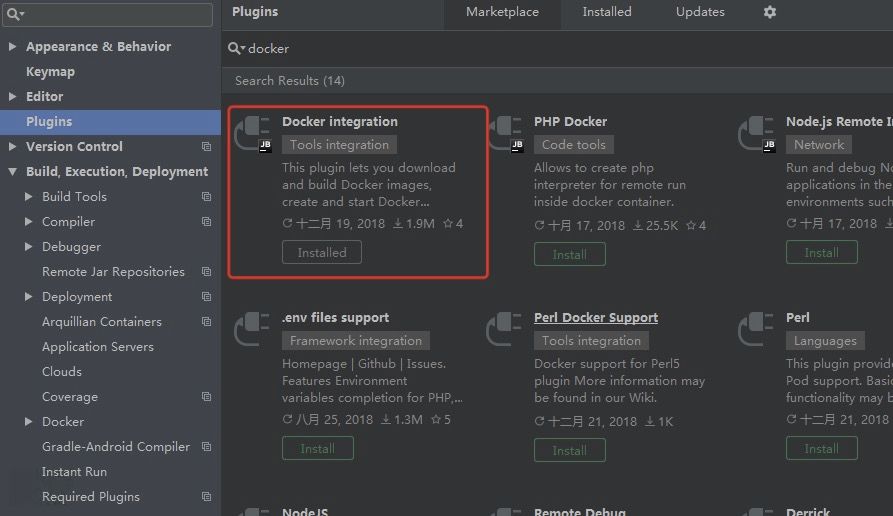Click the Perl Docker Support plugin icon
This screenshot has width=893, height=516.
point(504,330)
